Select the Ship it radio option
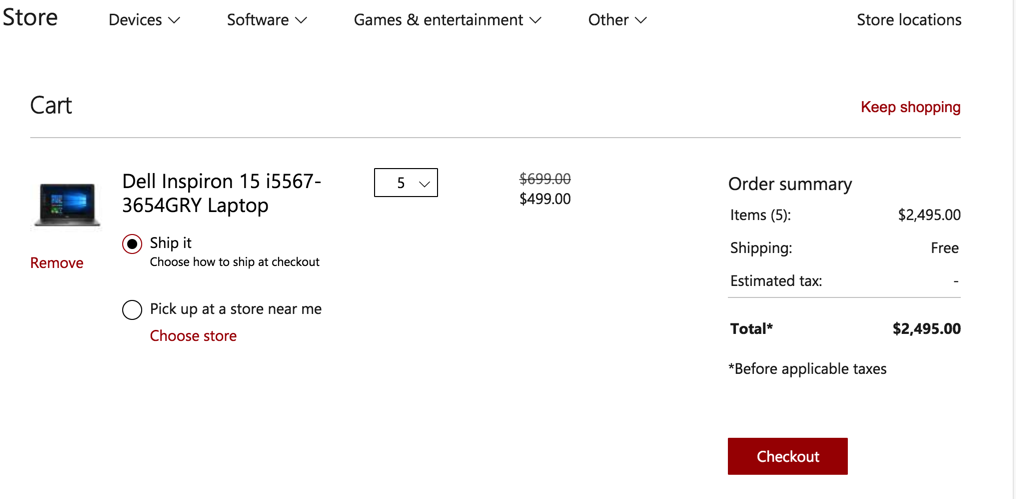Viewport: 1016px width, 499px height. pos(132,244)
